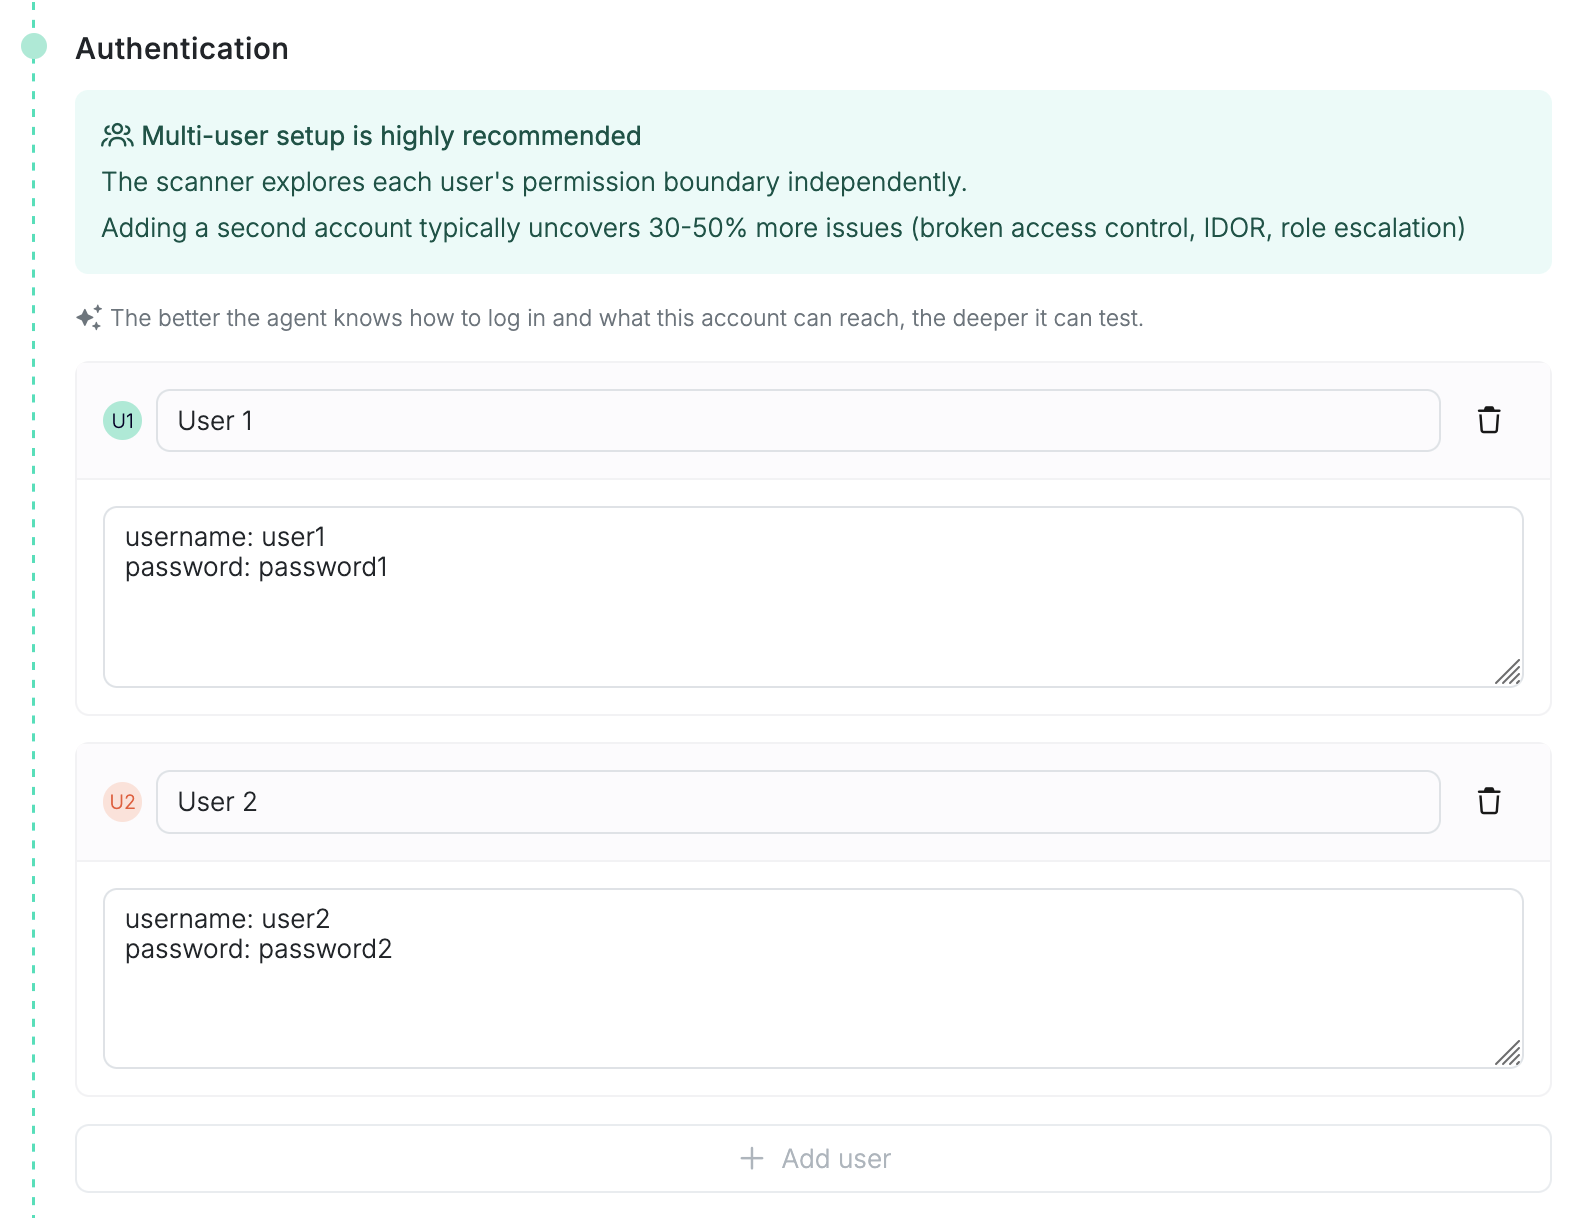
Task: Click the plus icon in Add user
Action: [752, 1158]
